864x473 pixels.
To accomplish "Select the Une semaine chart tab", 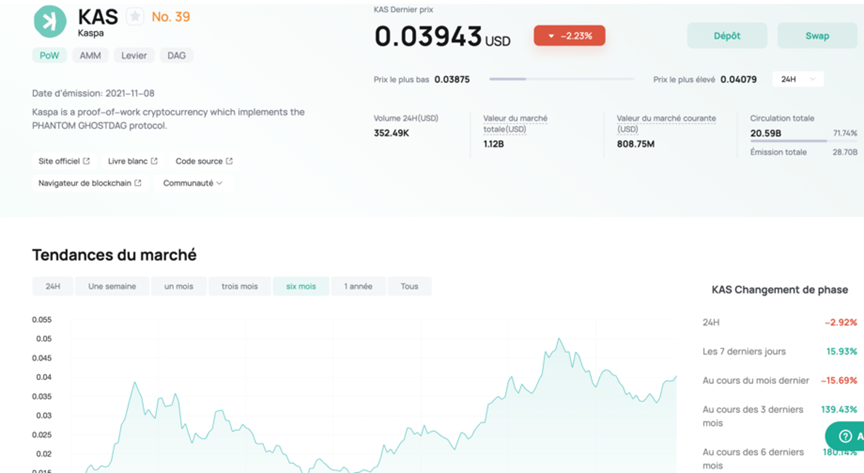I will [112, 286].
